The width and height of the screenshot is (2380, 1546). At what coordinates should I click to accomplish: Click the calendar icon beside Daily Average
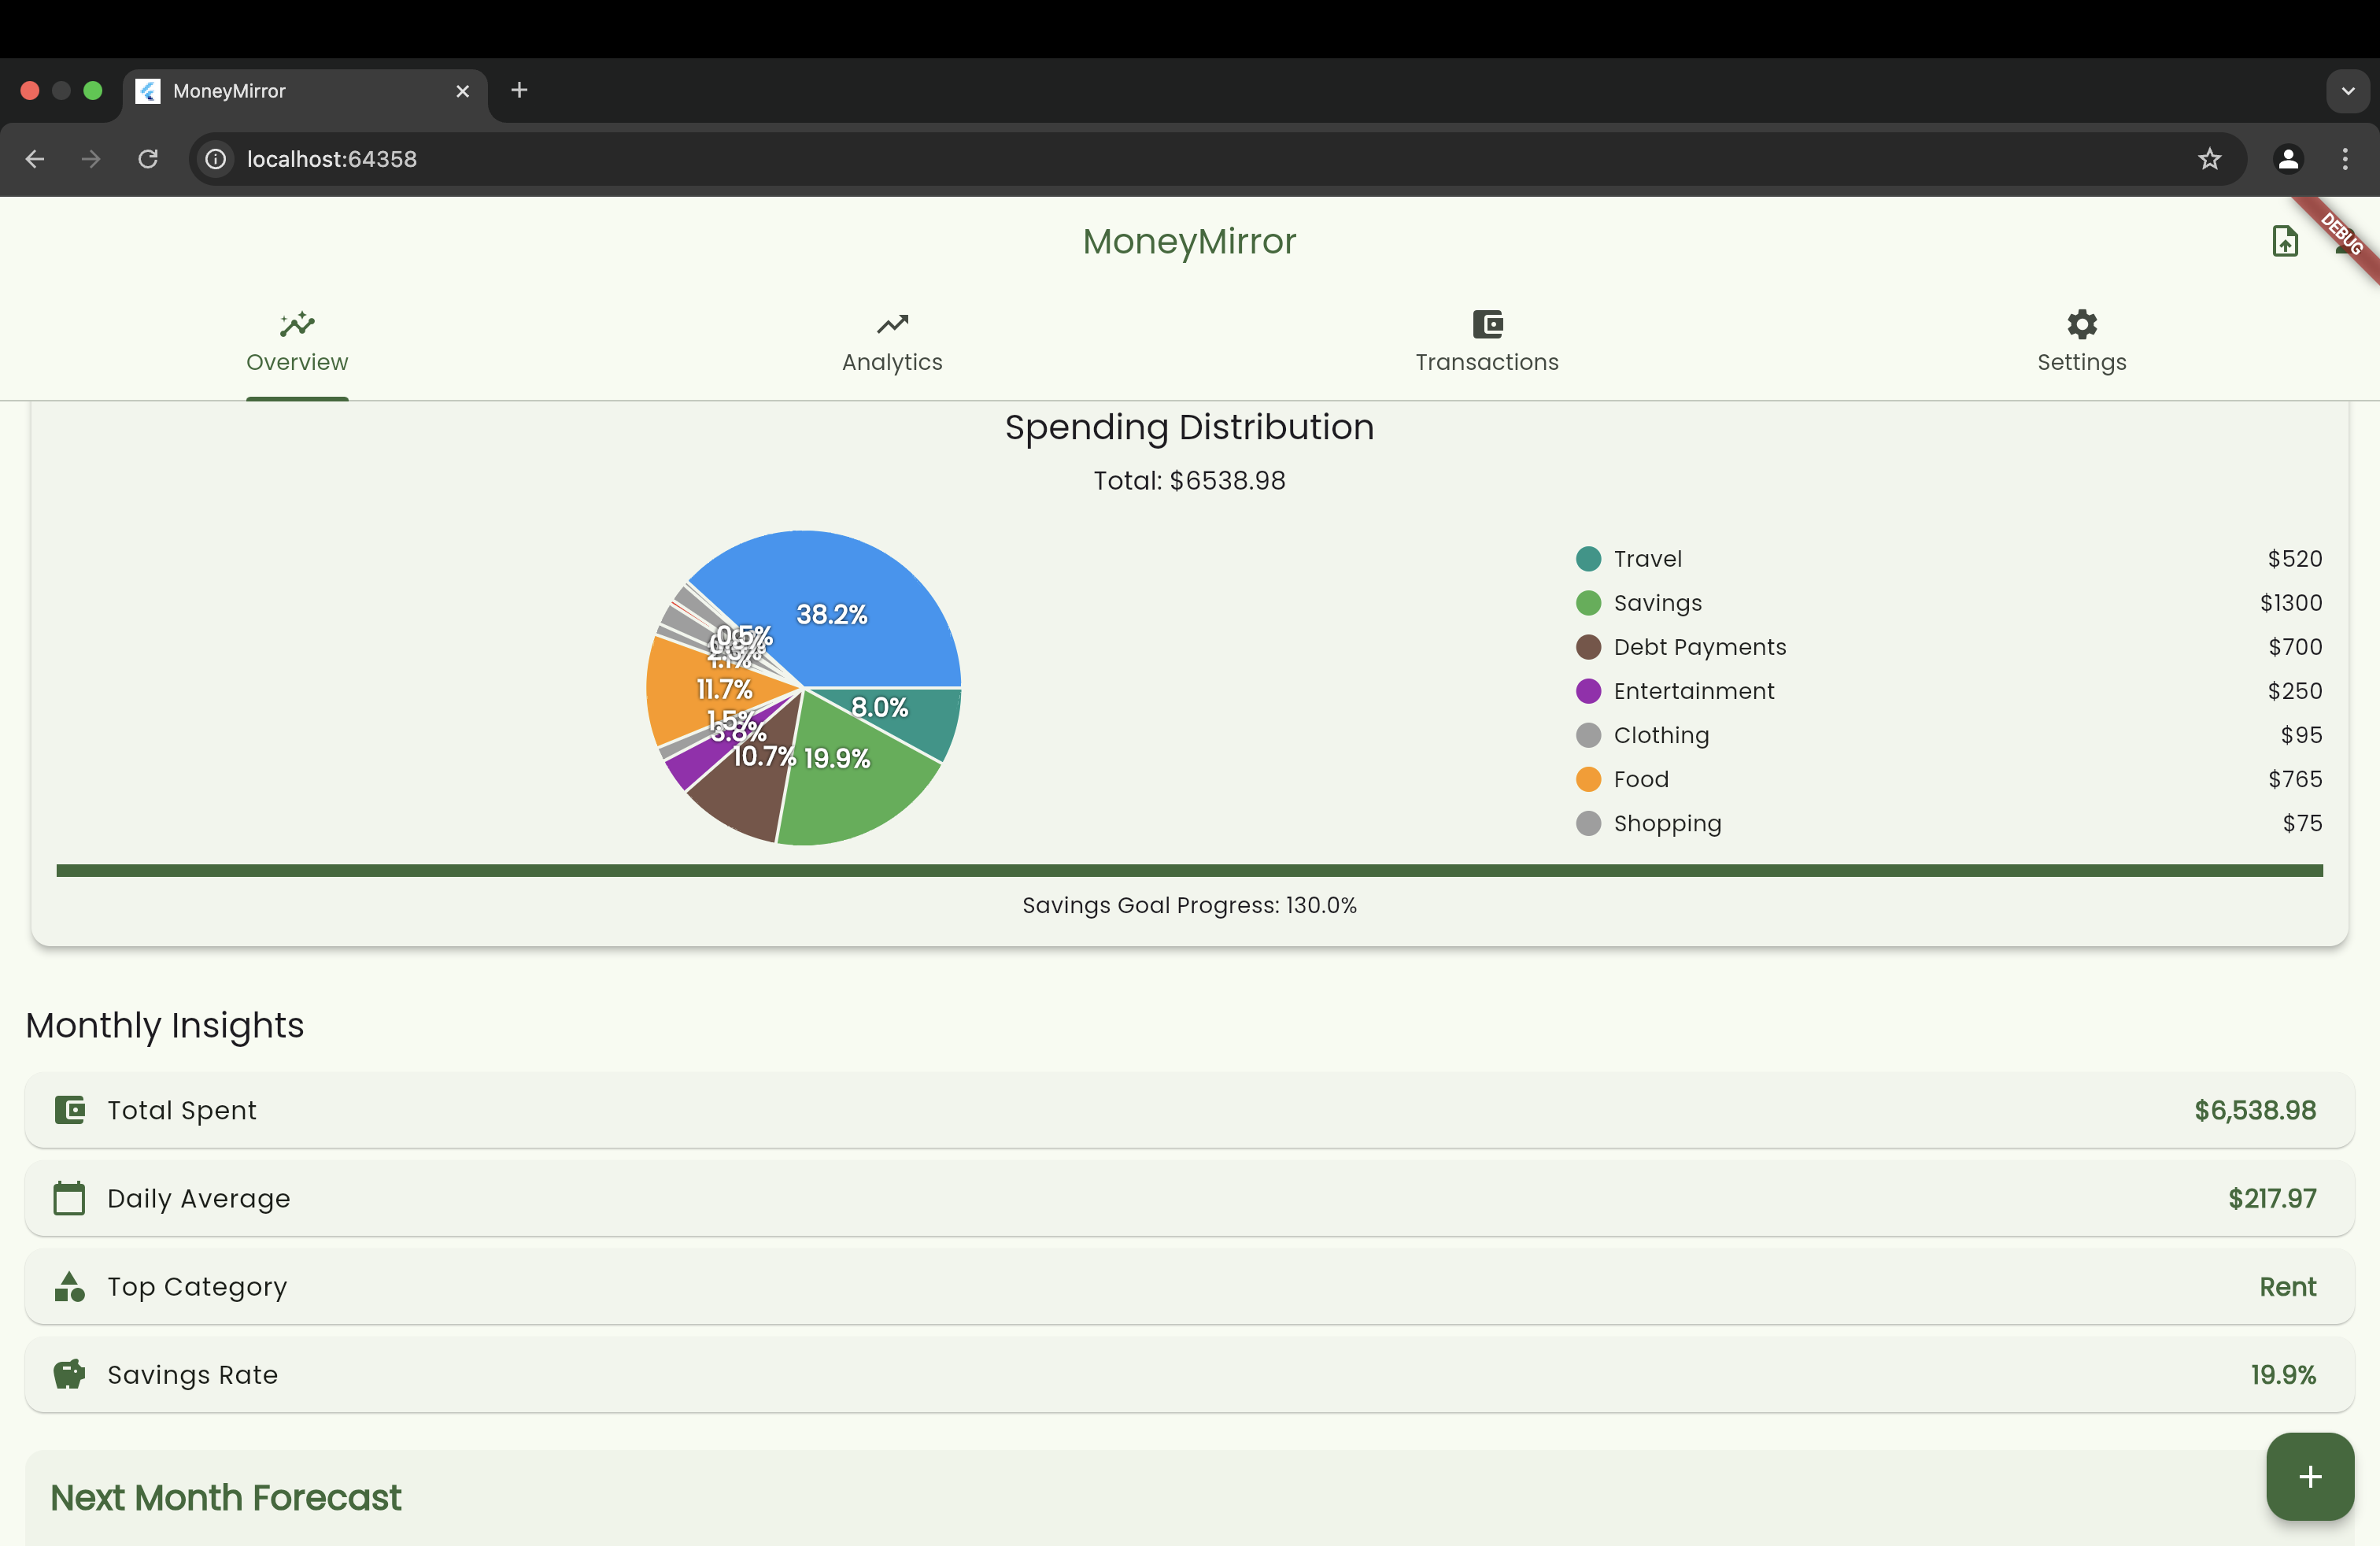tap(69, 1198)
